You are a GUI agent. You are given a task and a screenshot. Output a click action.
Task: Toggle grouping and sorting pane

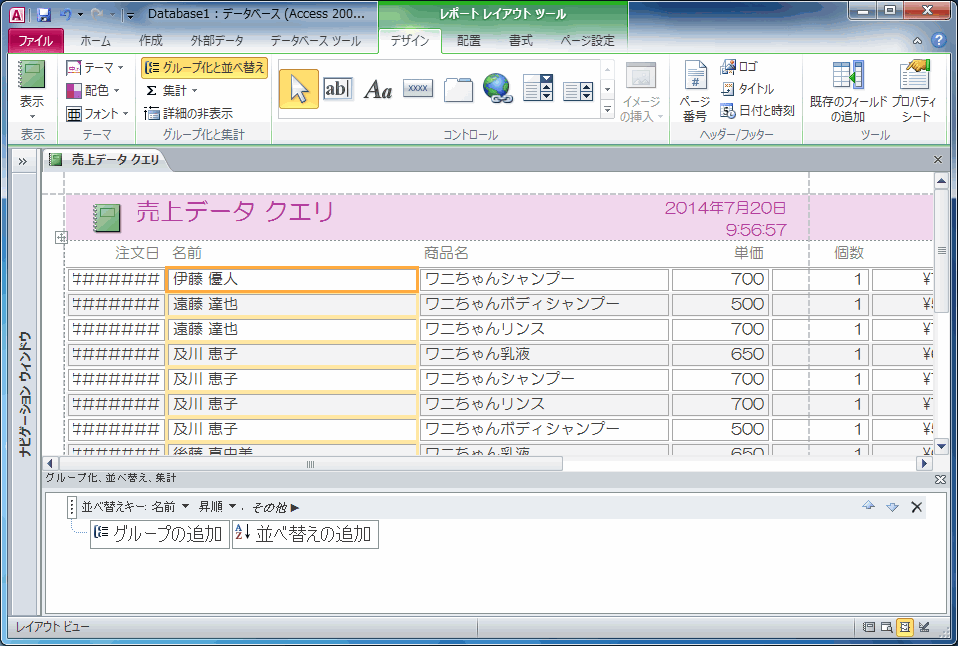205,68
